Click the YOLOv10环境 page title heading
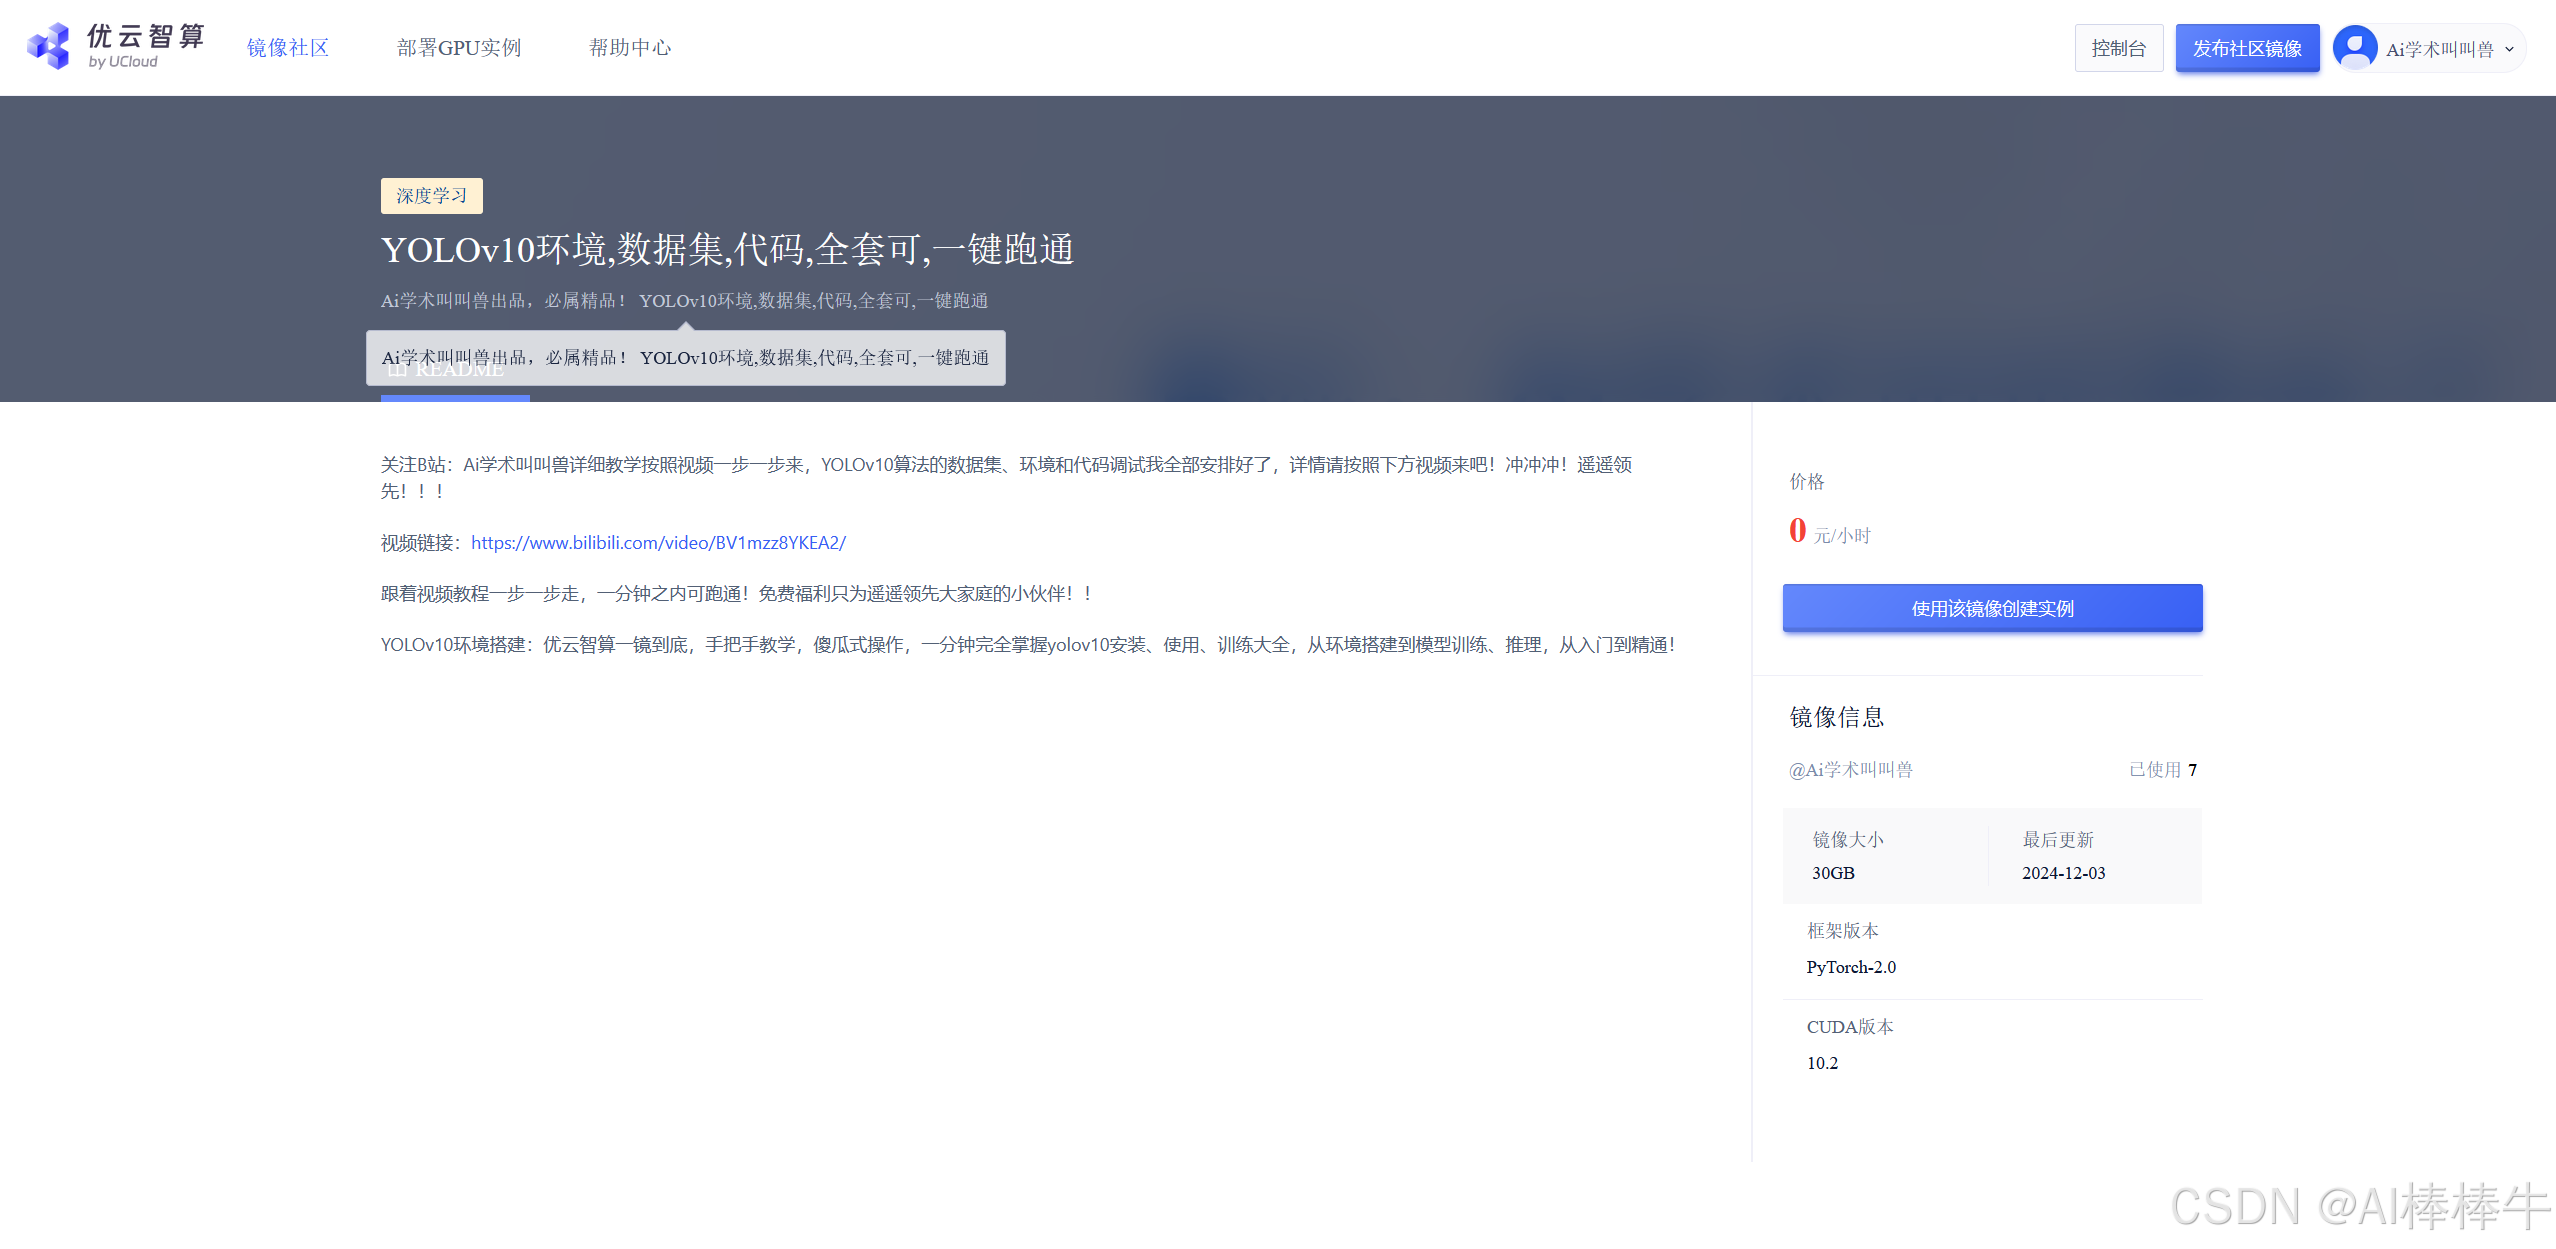 pos(727,250)
